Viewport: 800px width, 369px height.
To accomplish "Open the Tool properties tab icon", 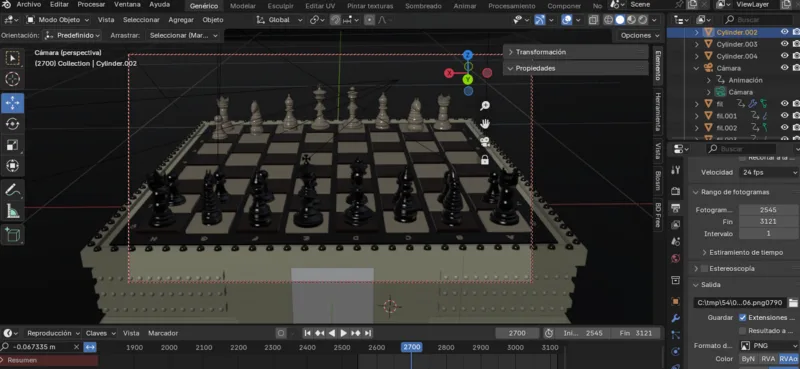I will click(x=676, y=170).
